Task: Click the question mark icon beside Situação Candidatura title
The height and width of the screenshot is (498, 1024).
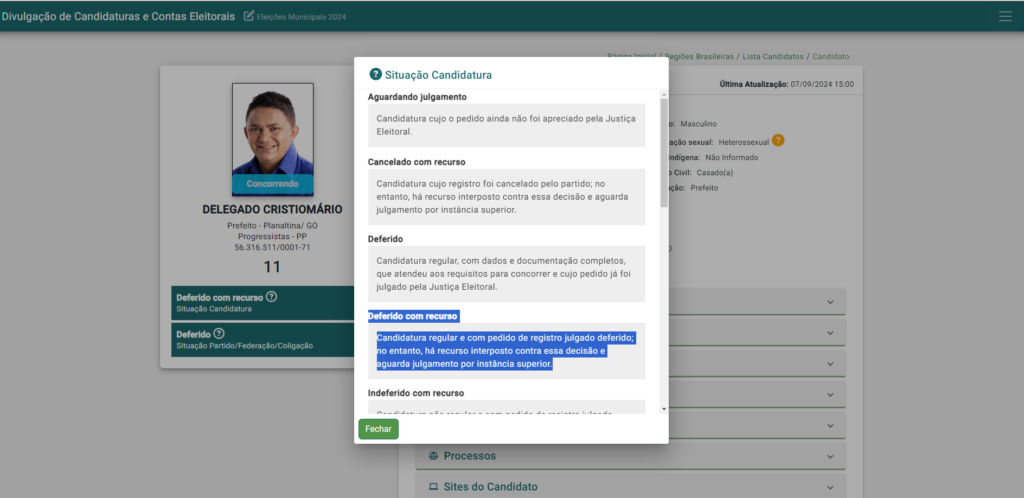Action: [376, 74]
